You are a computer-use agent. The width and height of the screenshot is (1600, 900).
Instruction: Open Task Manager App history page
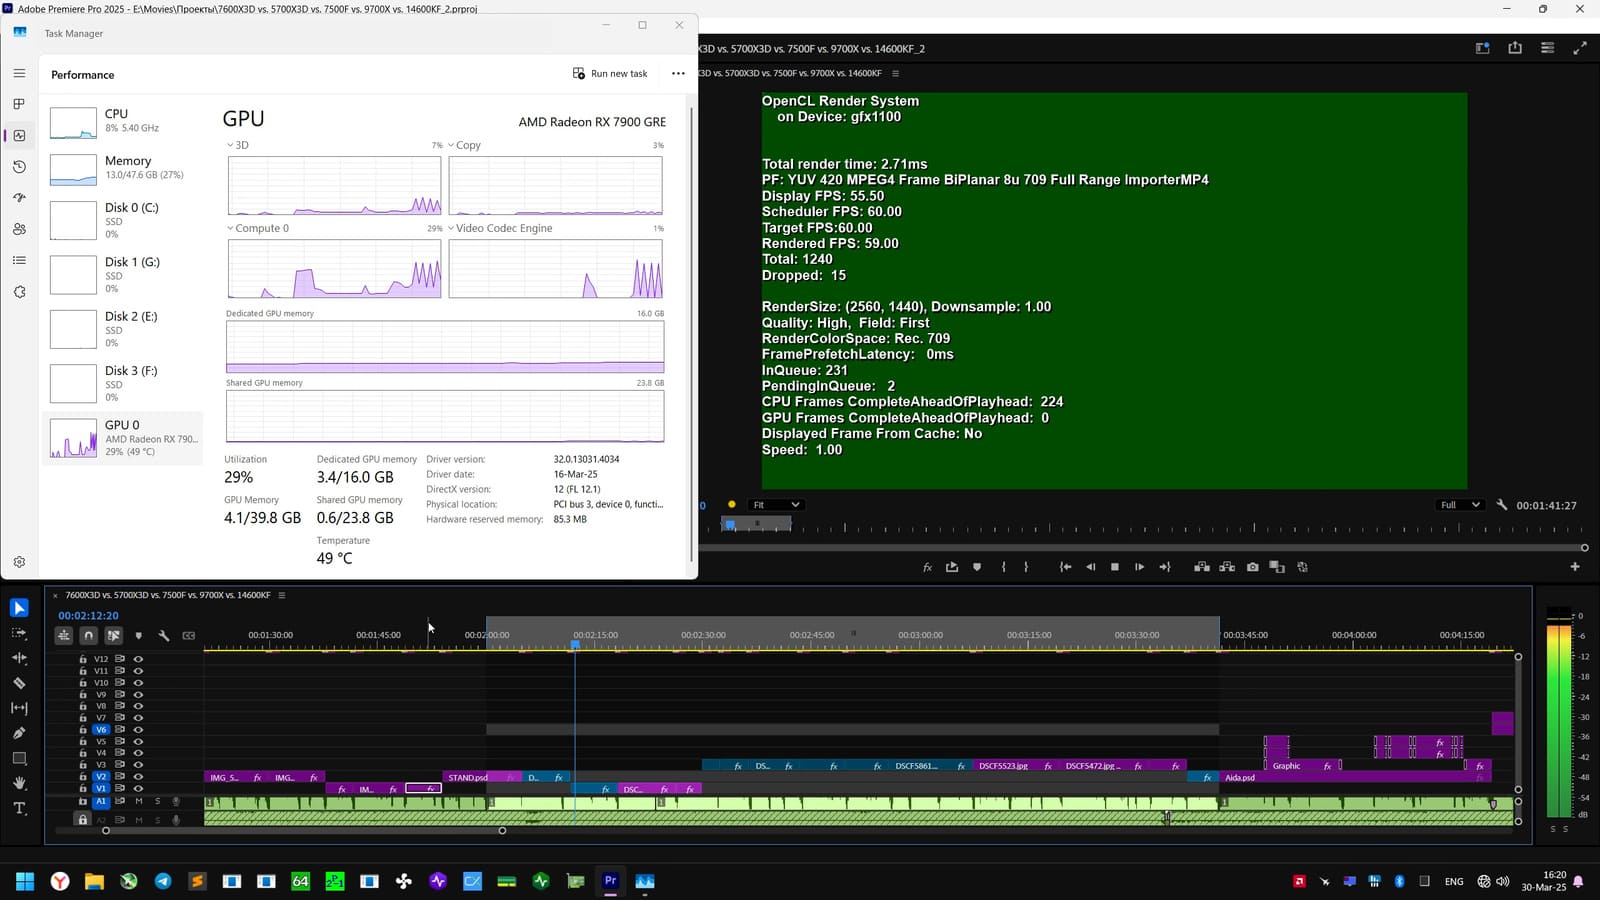[x=19, y=167]
